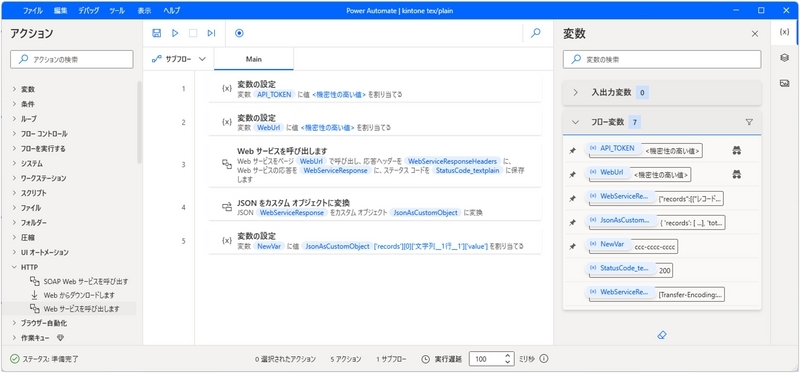
Task: Expand the UI オートメーション group
Action: [x=14, y=252]
